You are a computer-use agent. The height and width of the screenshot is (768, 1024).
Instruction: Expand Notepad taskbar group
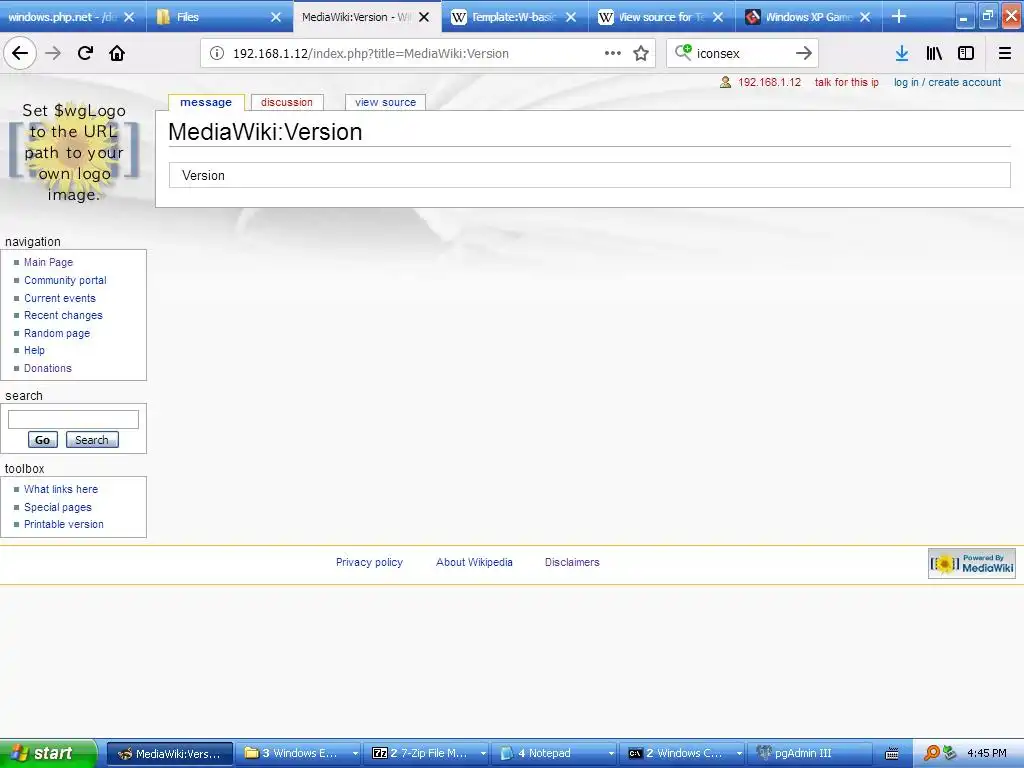point(555,753)
